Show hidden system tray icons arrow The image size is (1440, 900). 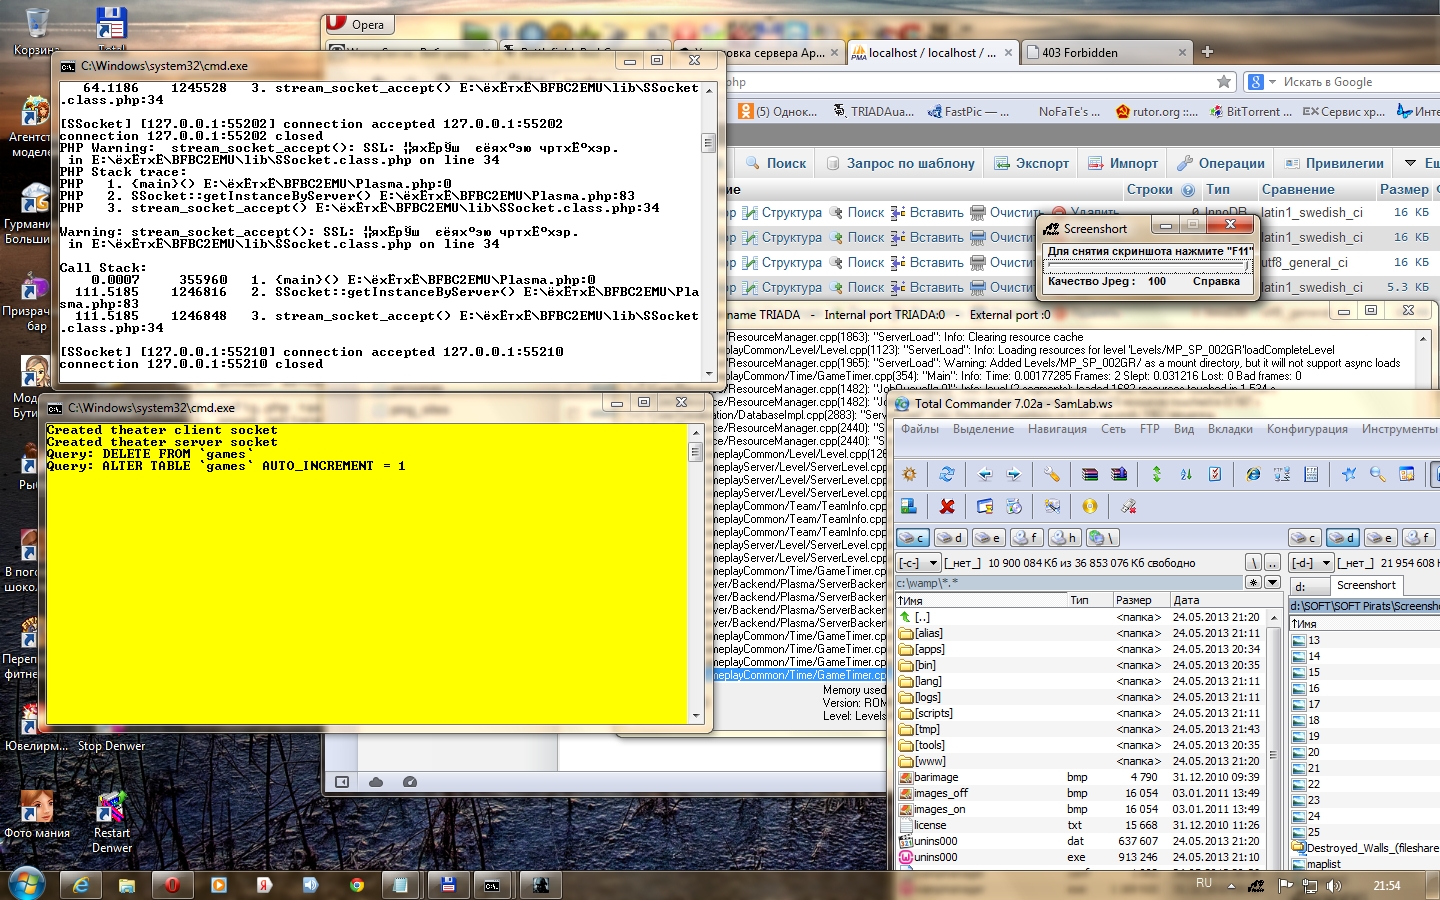(1231, 886)
